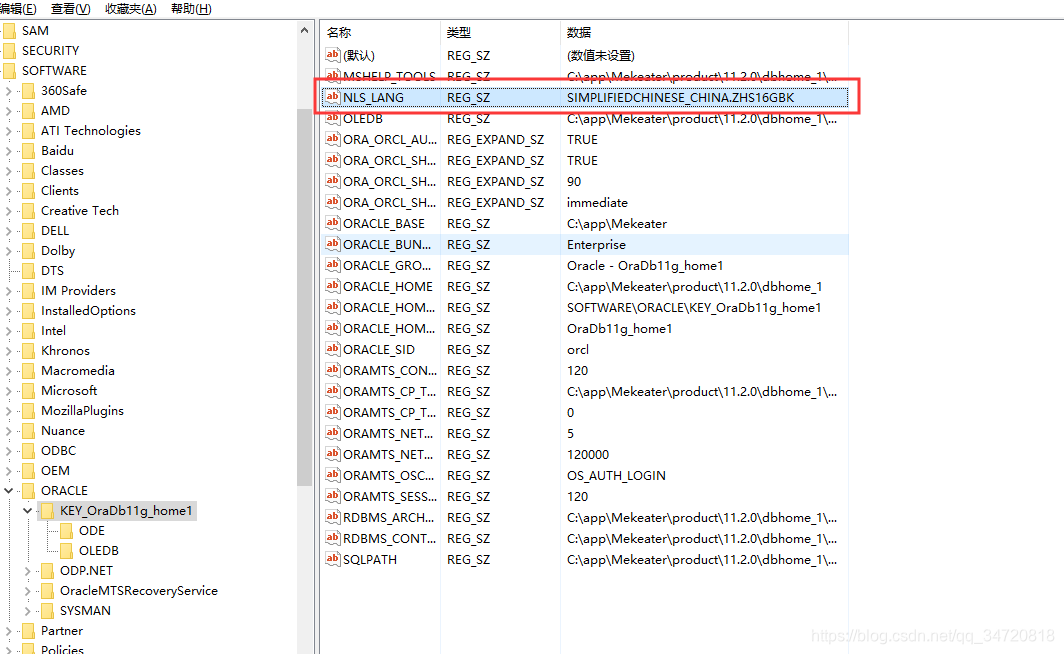This screenshot has width=1064, height=654.
Task: Click the NLS_LANG string value icon
Action: 332,97
